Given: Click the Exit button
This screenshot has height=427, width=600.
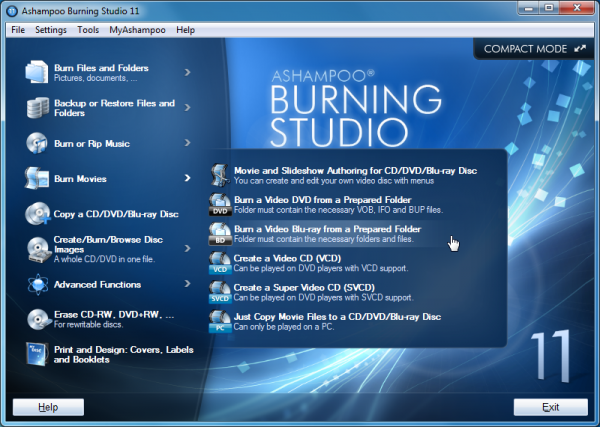Looking at the screenshot, I should pos(551,407).
